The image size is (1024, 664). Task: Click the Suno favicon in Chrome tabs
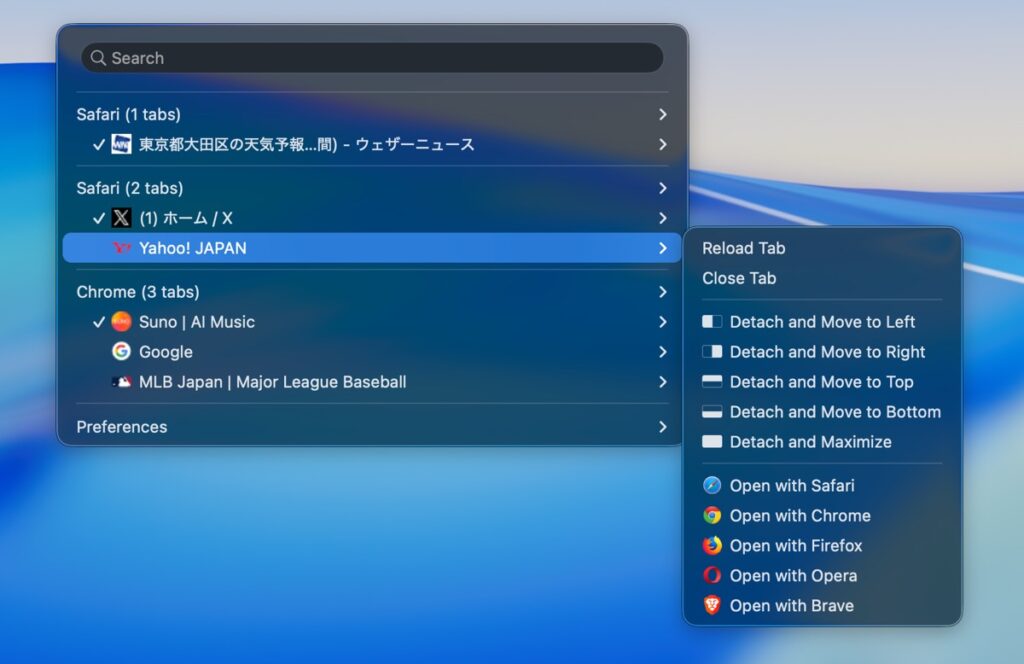pyautogui.click(x=121, y=322)
